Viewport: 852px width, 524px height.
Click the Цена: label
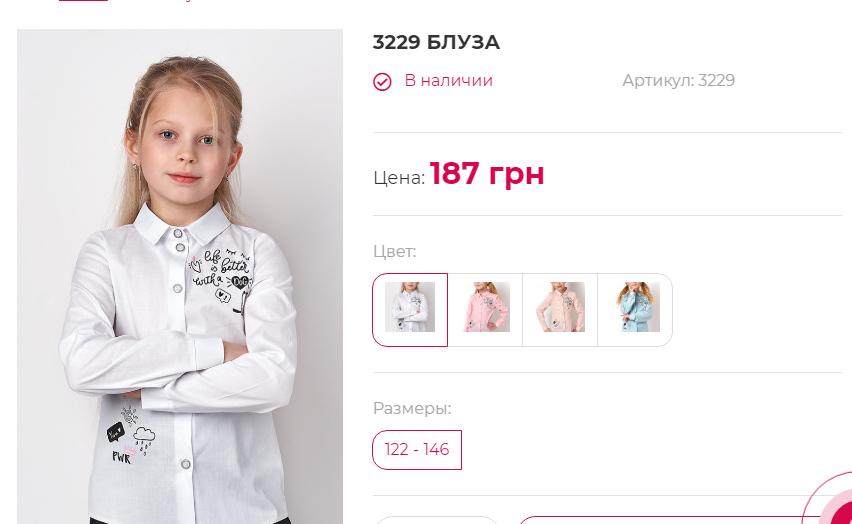coord(399,178)
